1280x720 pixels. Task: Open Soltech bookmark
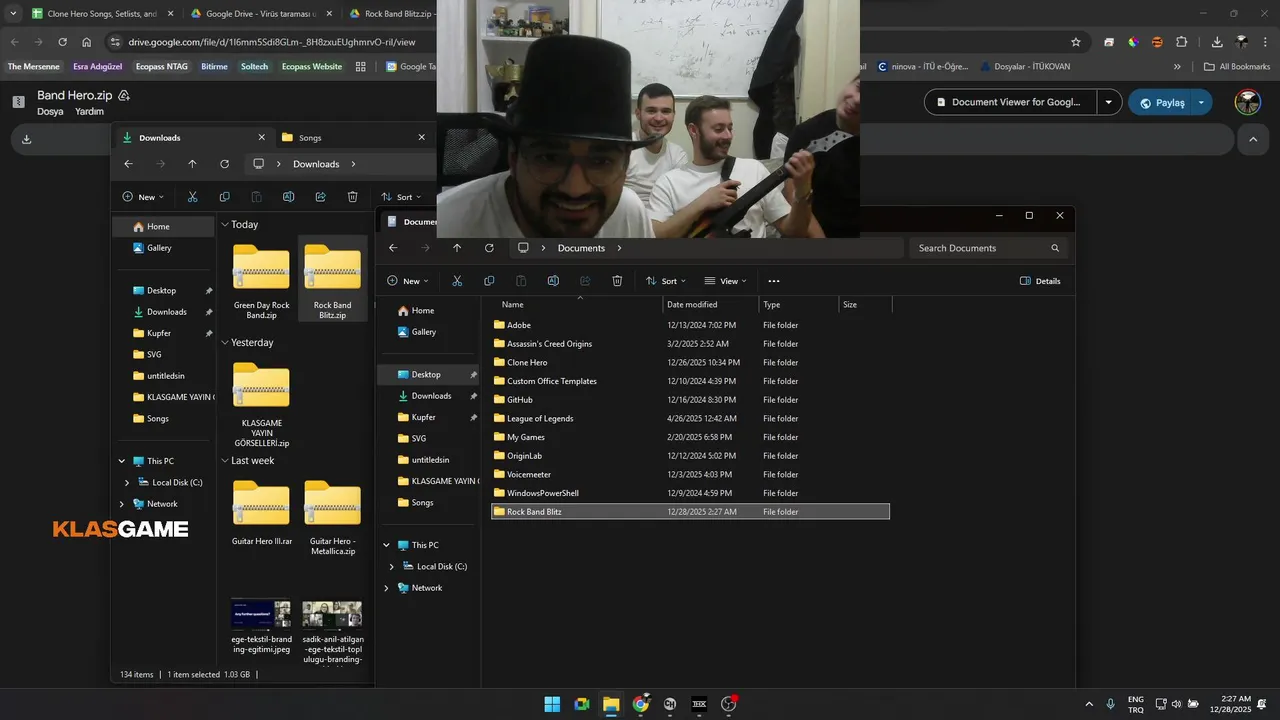(254, 67)
